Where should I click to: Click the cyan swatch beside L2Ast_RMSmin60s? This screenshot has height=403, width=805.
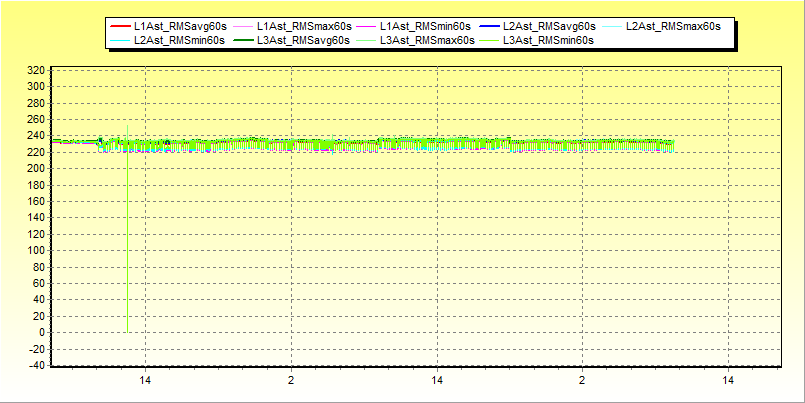pos(120,40)
